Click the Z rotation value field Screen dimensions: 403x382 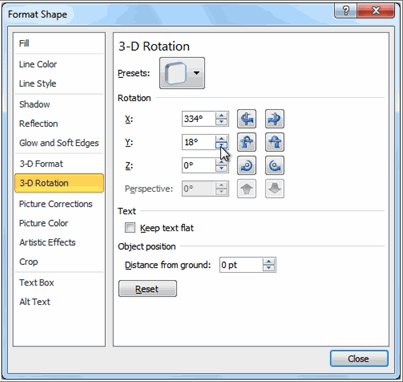pos(199,165)
